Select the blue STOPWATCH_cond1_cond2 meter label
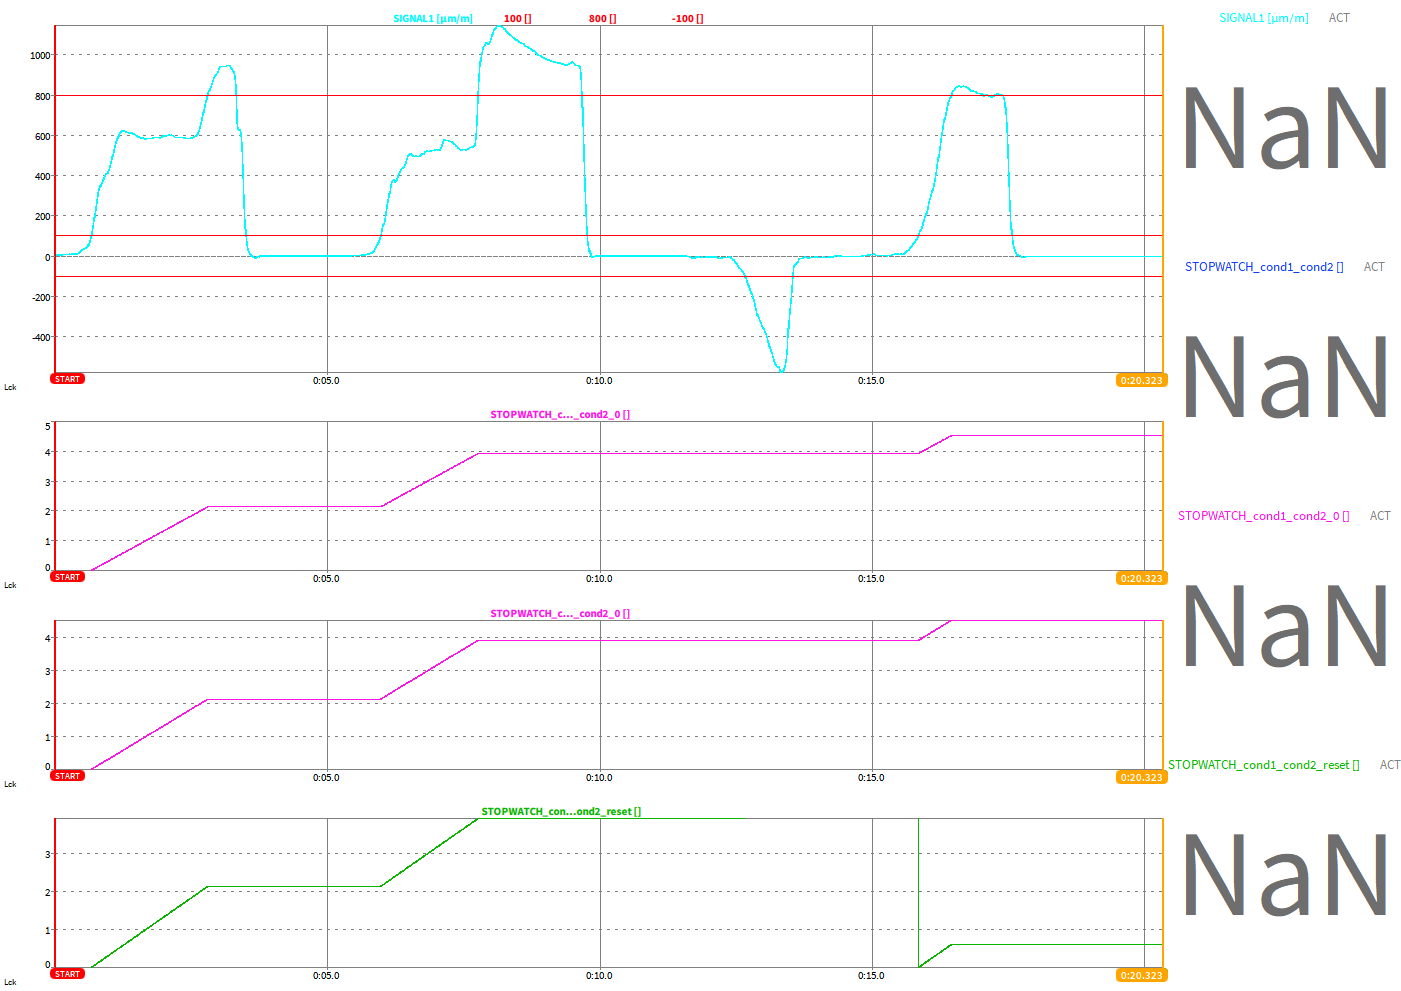 (1264, 267)
